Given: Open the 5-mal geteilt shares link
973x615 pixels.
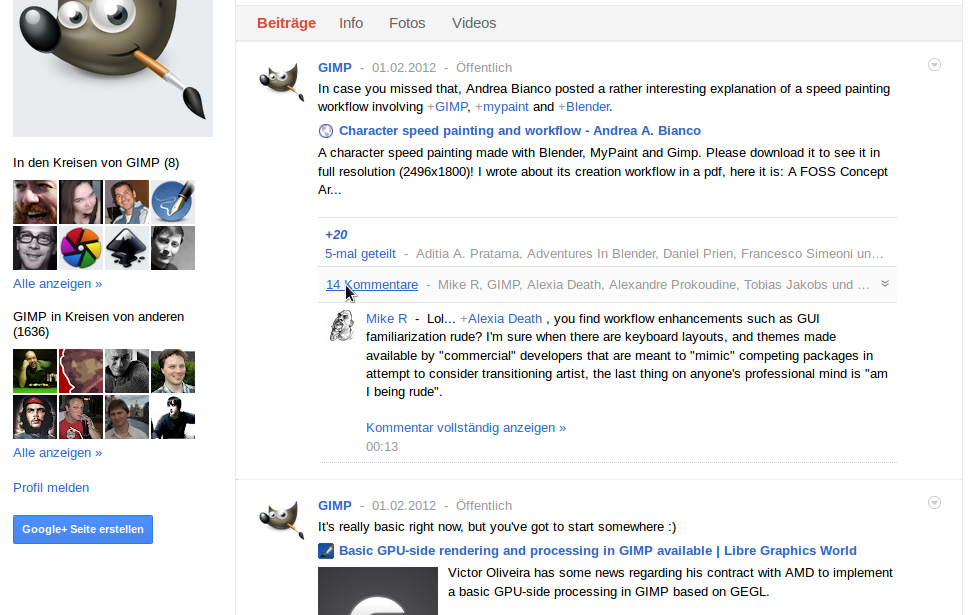Looking at the screenshot, I should coord(360,254).
